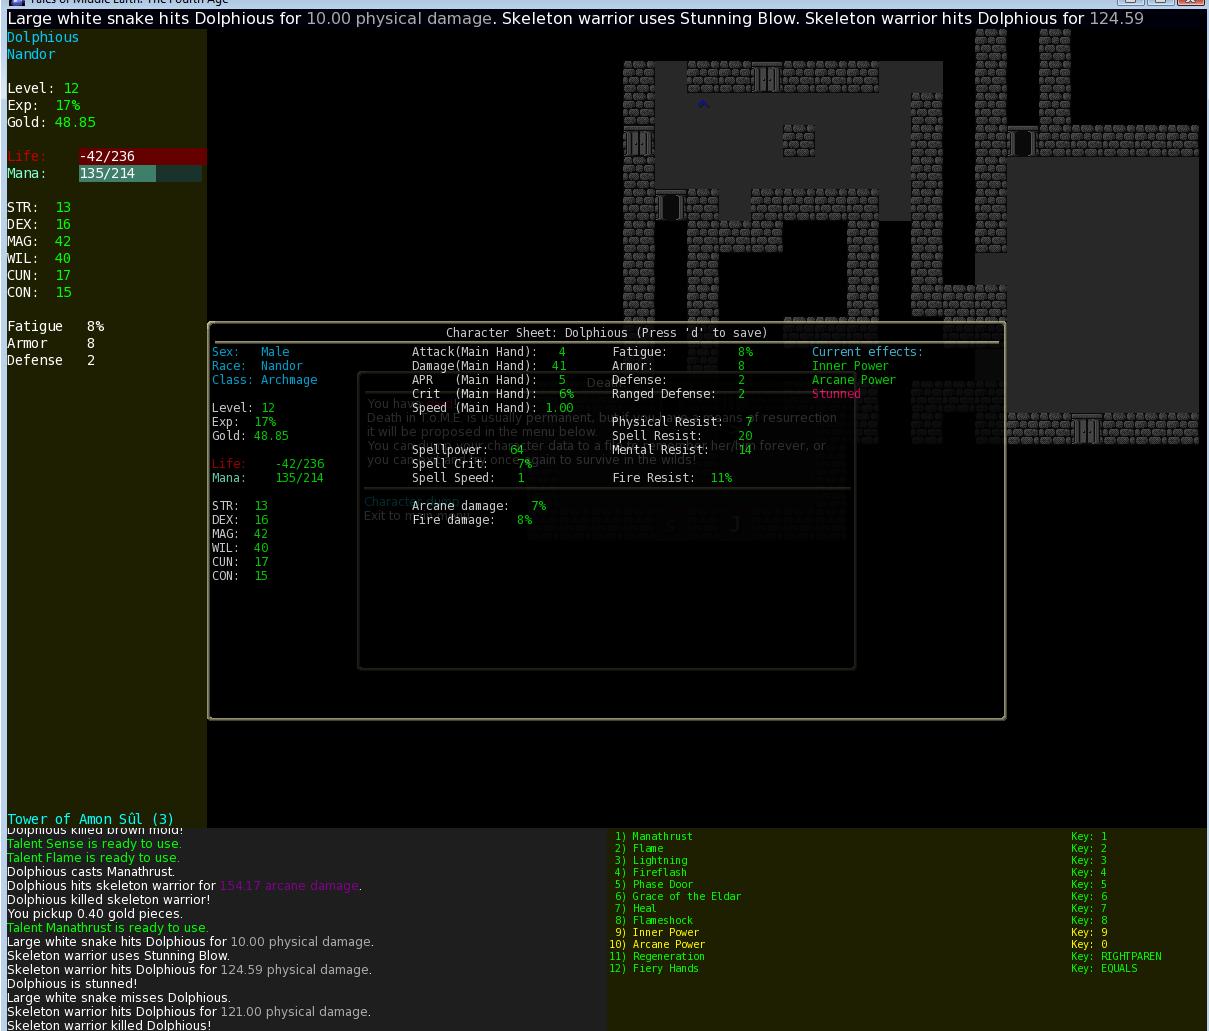This screenshot has height=1031, width=1209.
Task: Click the red 'Stunned' current effect
Action: click(836, 394)
